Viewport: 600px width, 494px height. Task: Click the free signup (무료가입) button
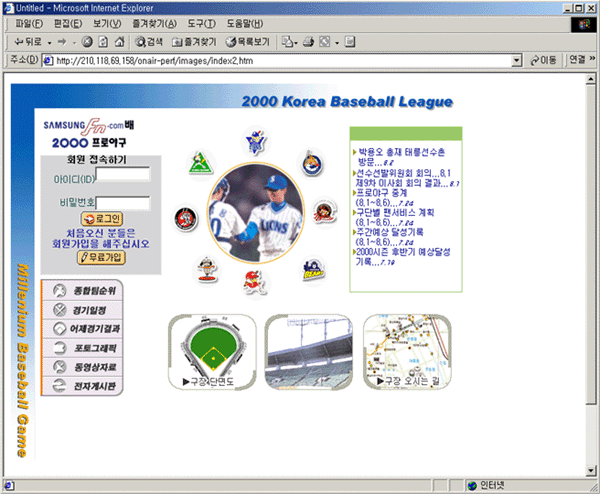coord(101,258)
